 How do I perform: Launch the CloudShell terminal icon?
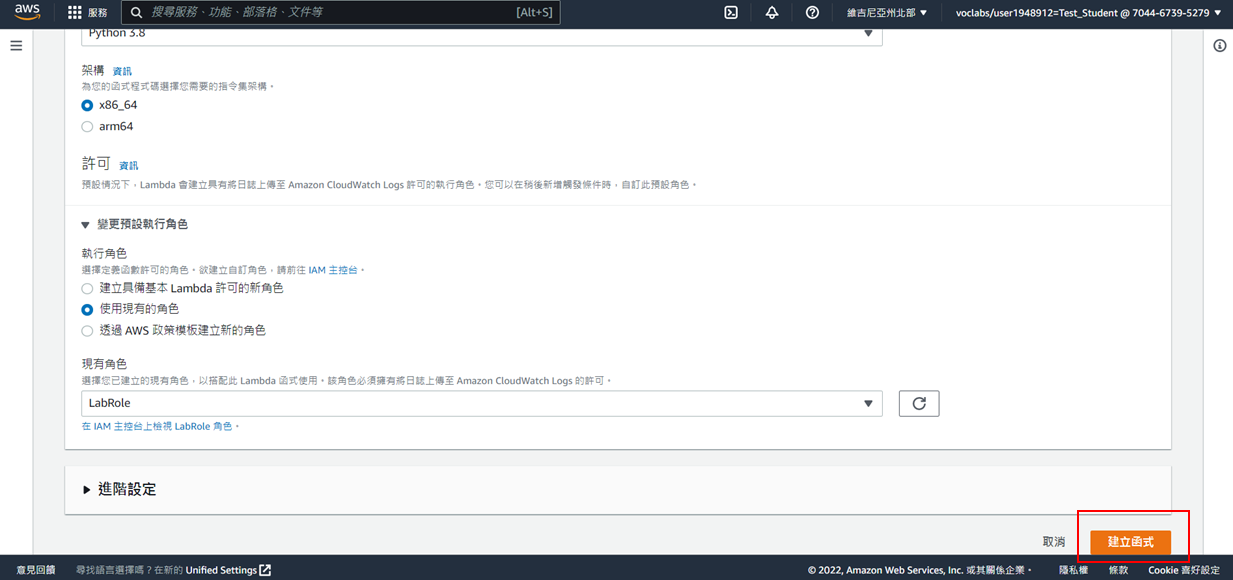pyautogui.click(x=731, y=13)
